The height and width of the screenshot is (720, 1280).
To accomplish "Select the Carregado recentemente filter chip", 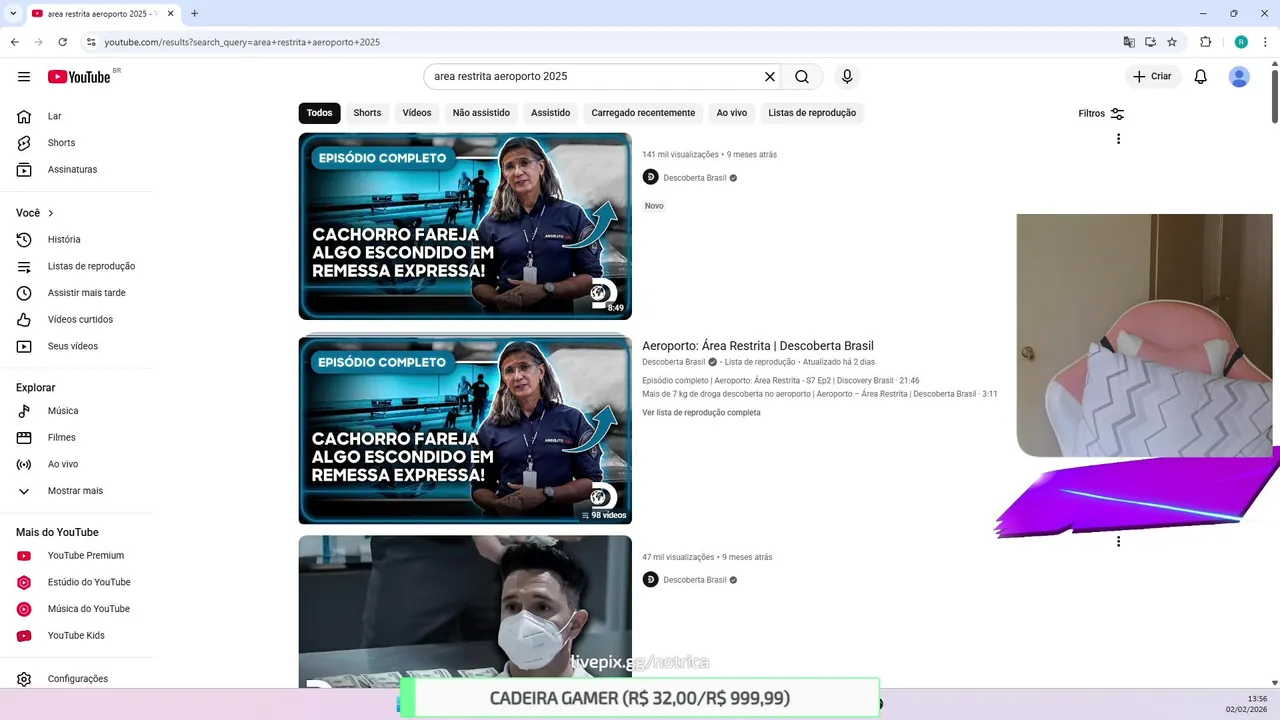I will pyautogui.click(x=643, y=113).
